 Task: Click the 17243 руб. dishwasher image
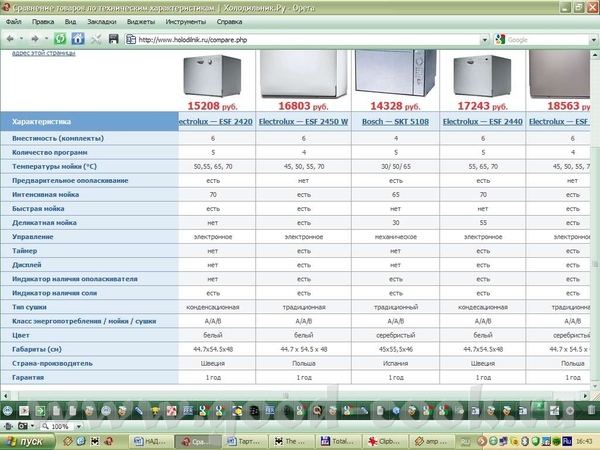483,76
